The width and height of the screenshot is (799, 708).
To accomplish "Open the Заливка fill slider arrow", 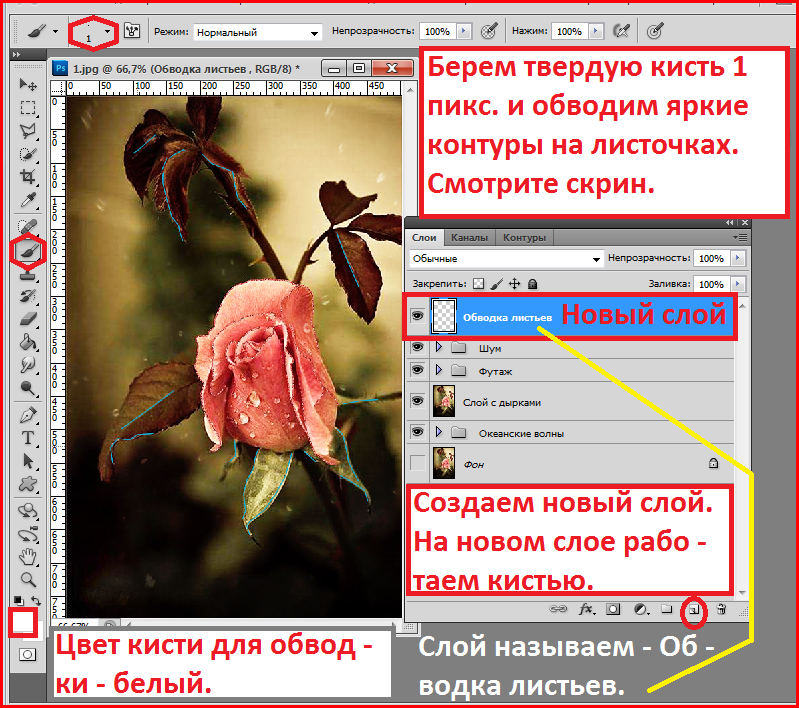I will 737,284.
